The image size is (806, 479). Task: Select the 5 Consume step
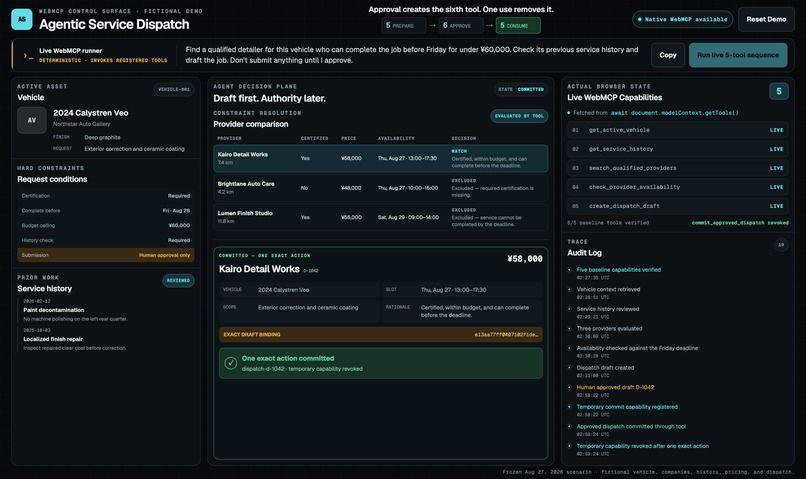518,25
